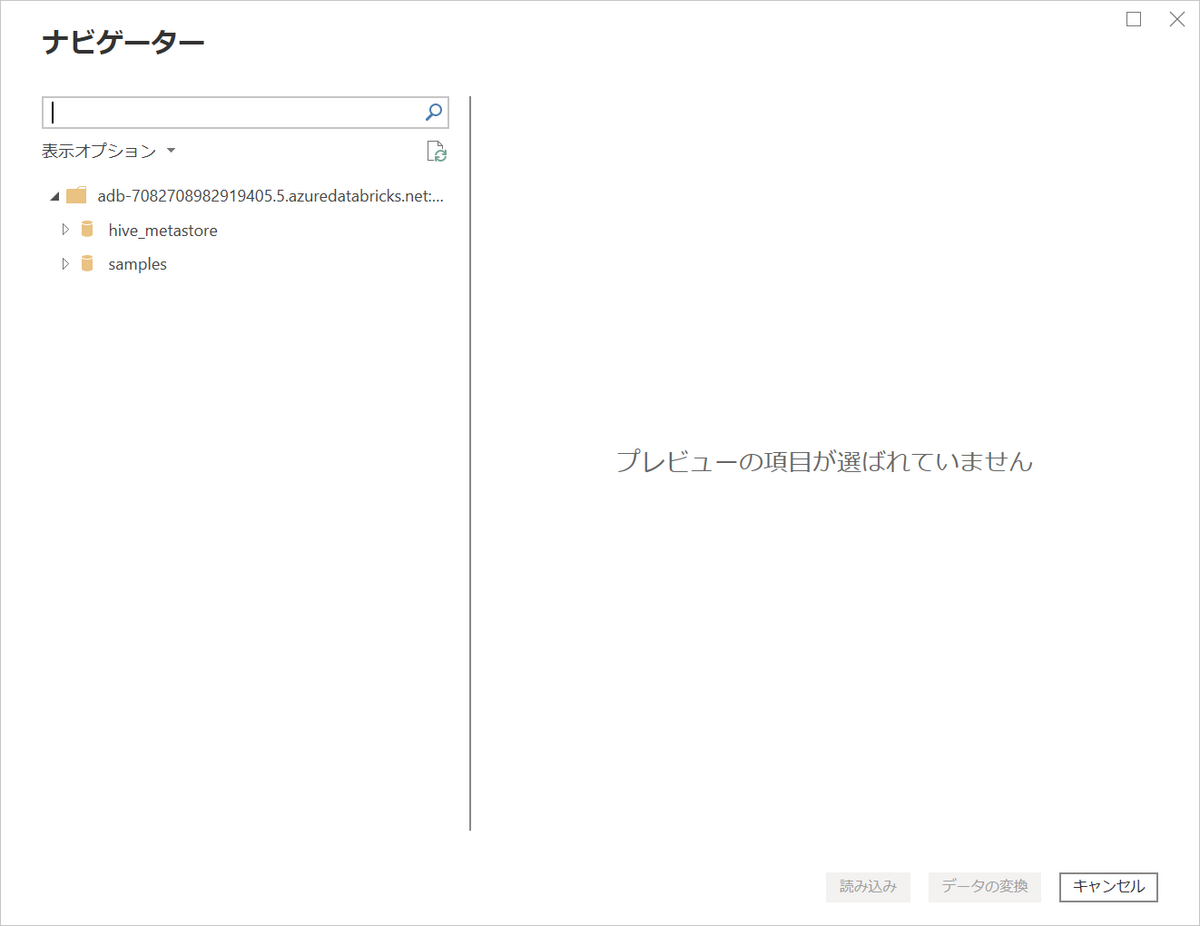This screenshot has width=1200, height=926.
Task: Click the search magnifier icon
Action: point(432,112)
